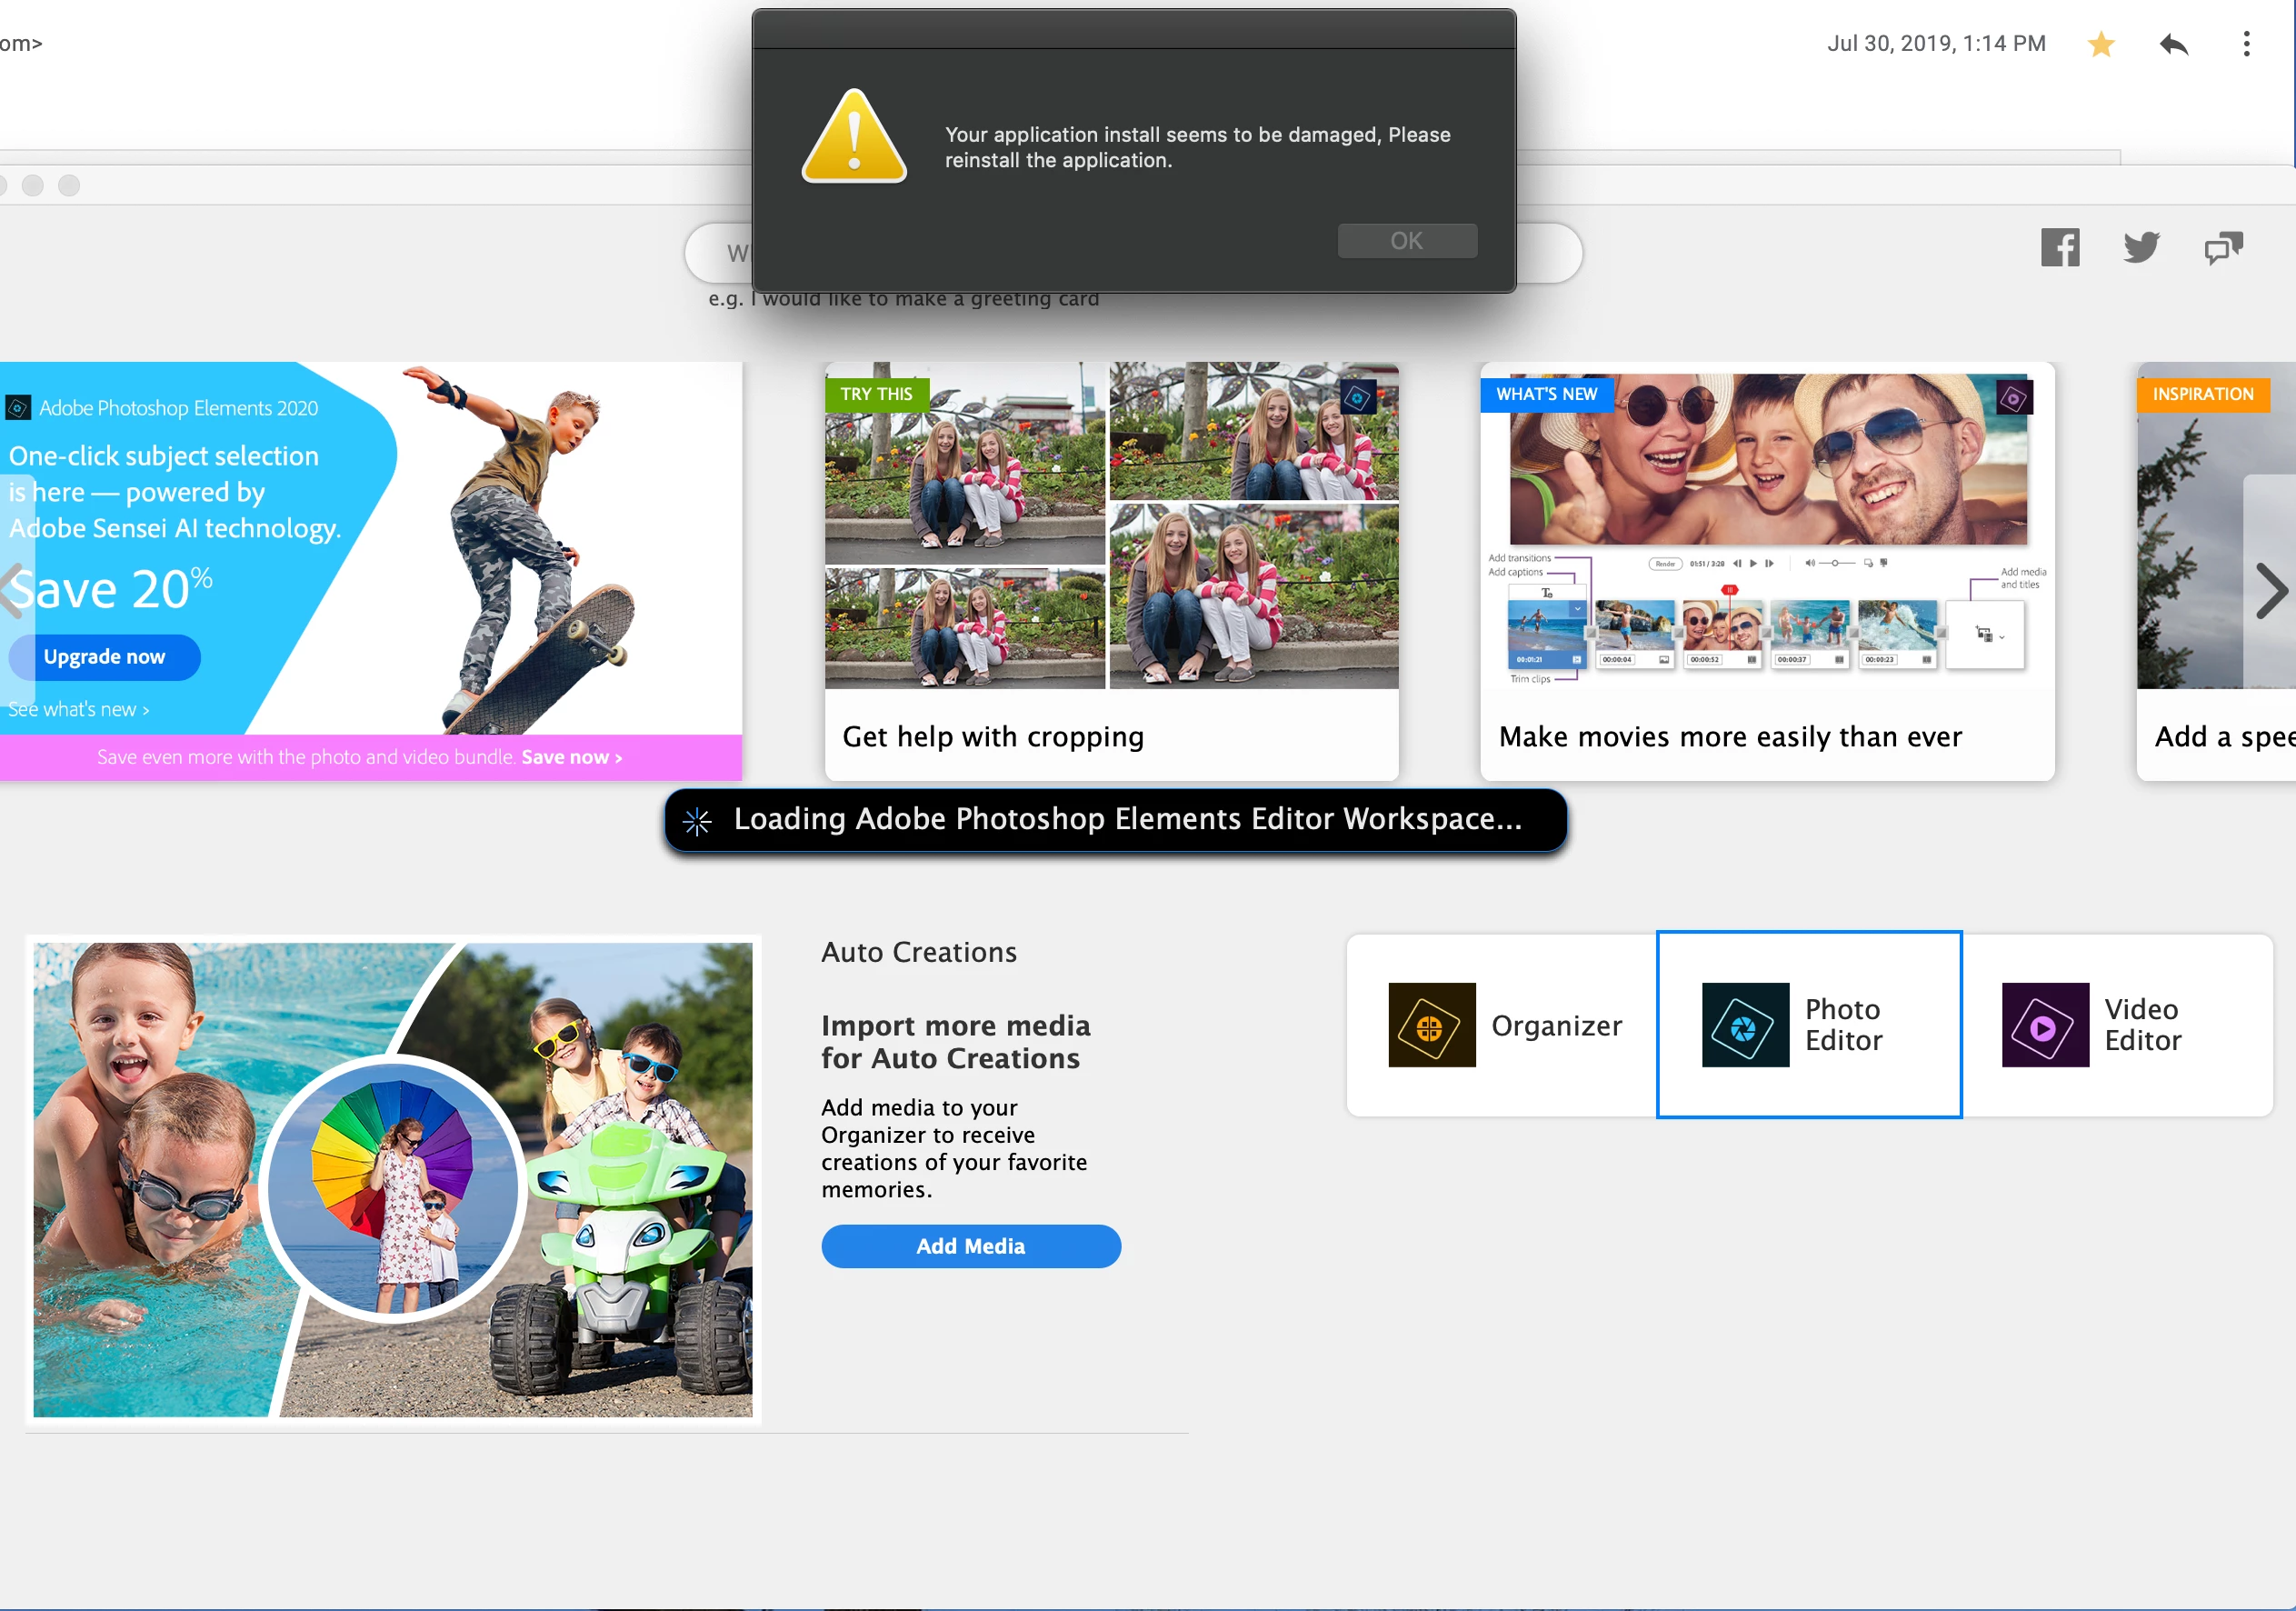The width and height of the screenshot is (2296, 1611).
Task: Launch the Photo Editor icon
Action: [x=1745, y=1025]
